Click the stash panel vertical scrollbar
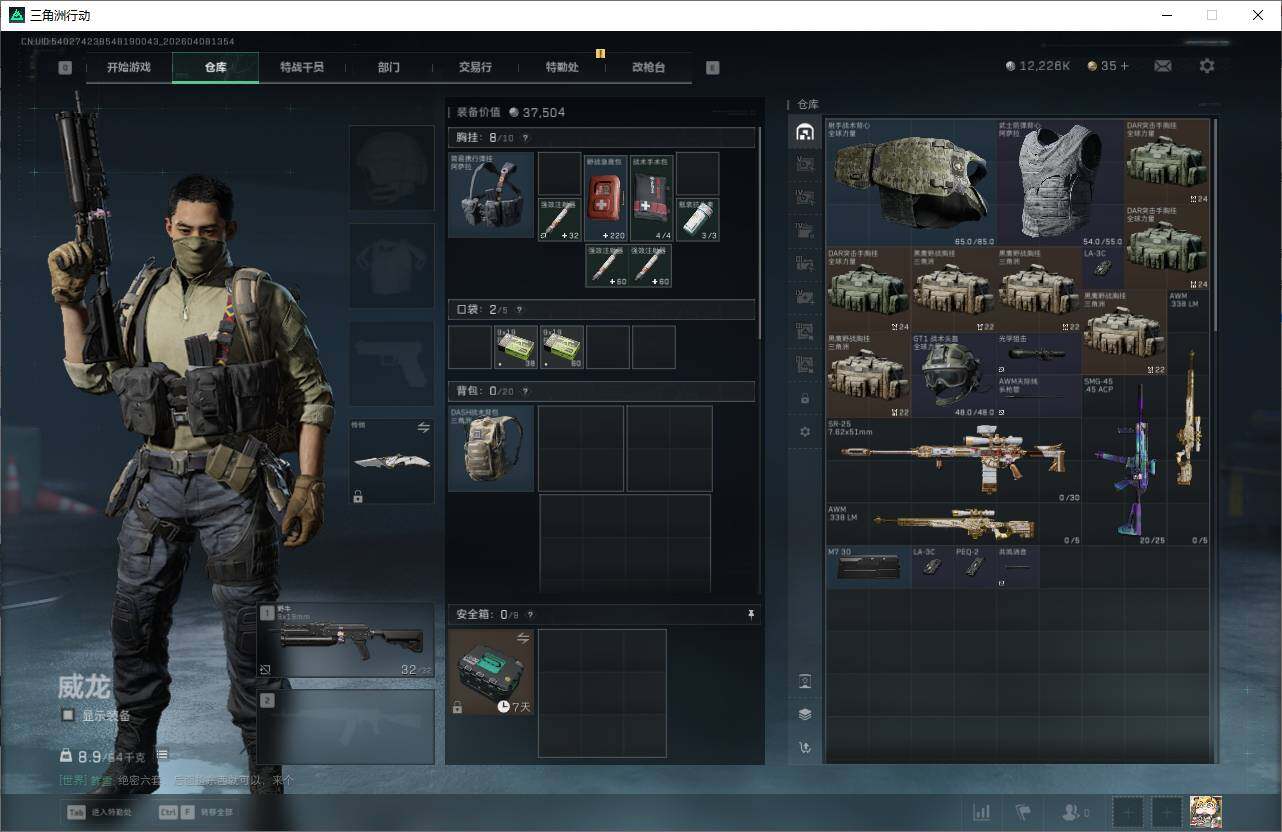The height and width of the screenshot is (832, 1282). point(1215,226)
